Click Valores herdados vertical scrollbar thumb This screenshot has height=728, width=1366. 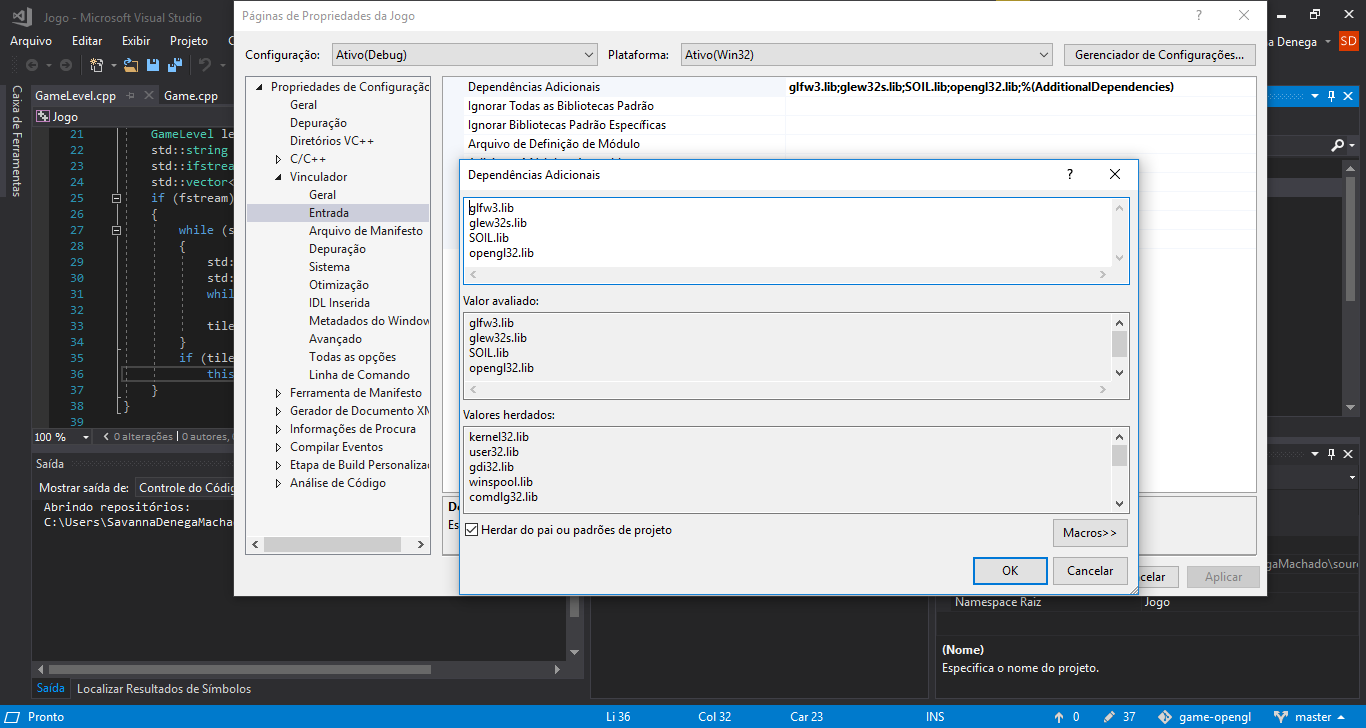coord(1119,455)
